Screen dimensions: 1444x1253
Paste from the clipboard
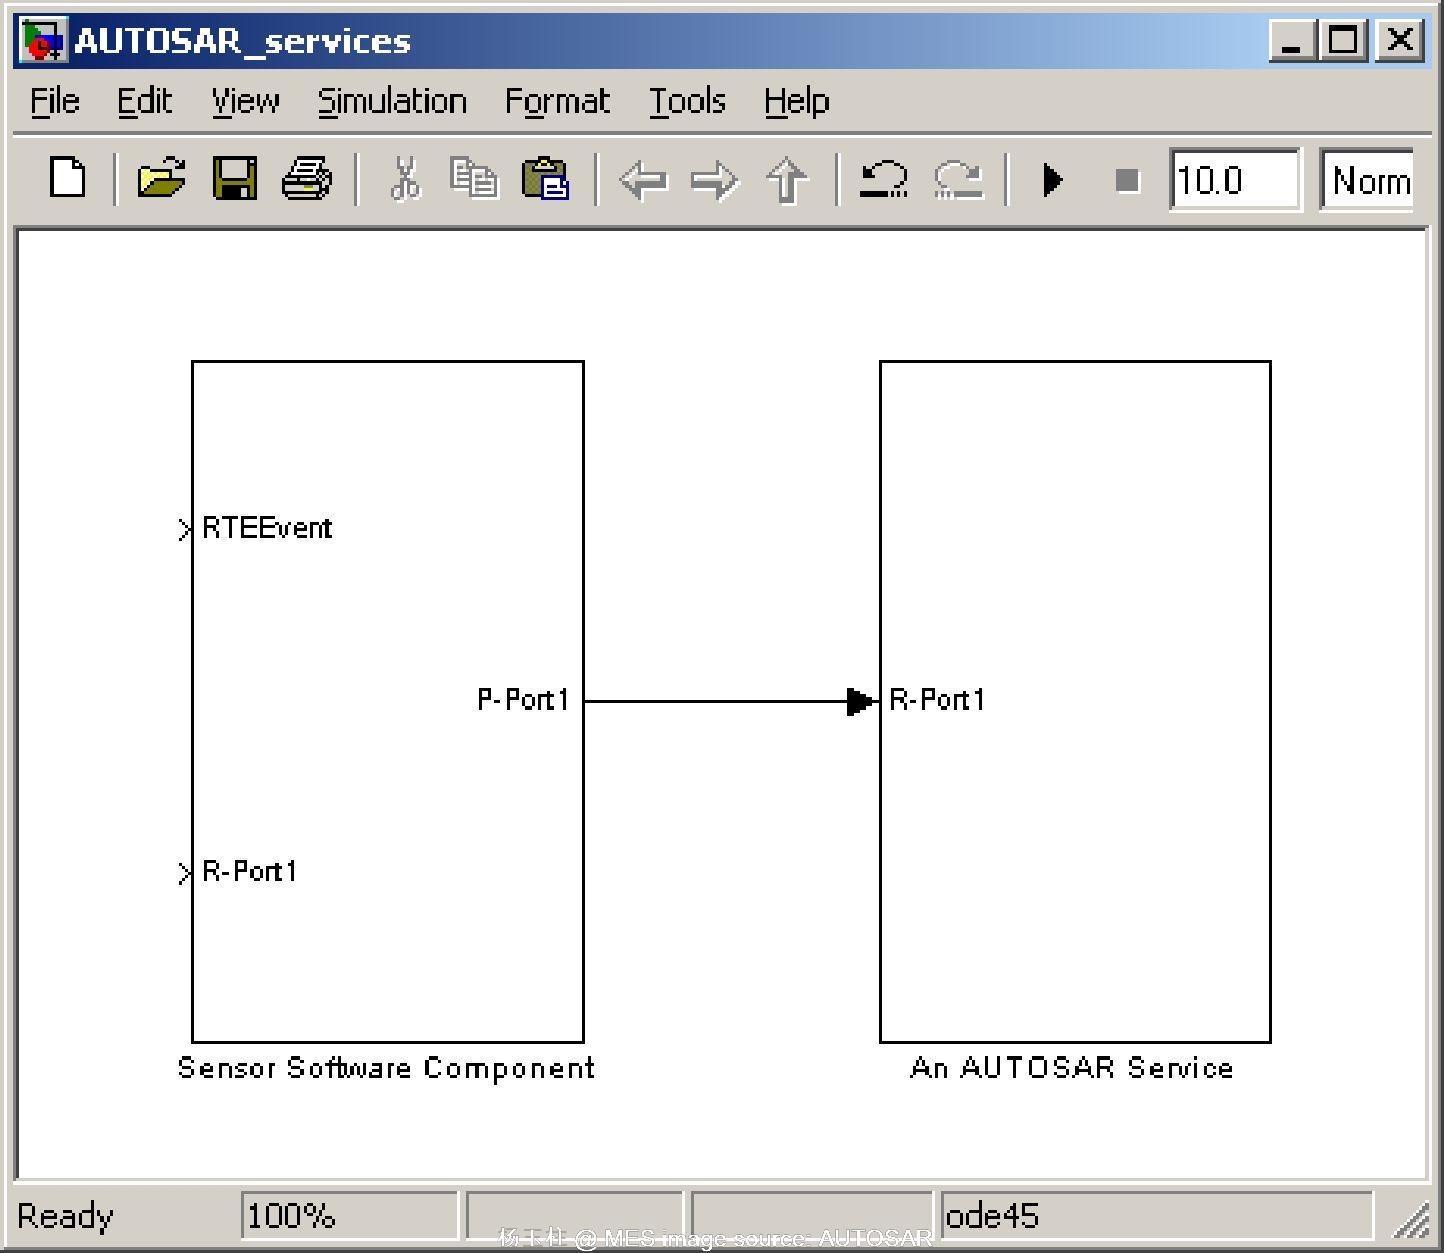pyautogui.click(x=545, y=180)
